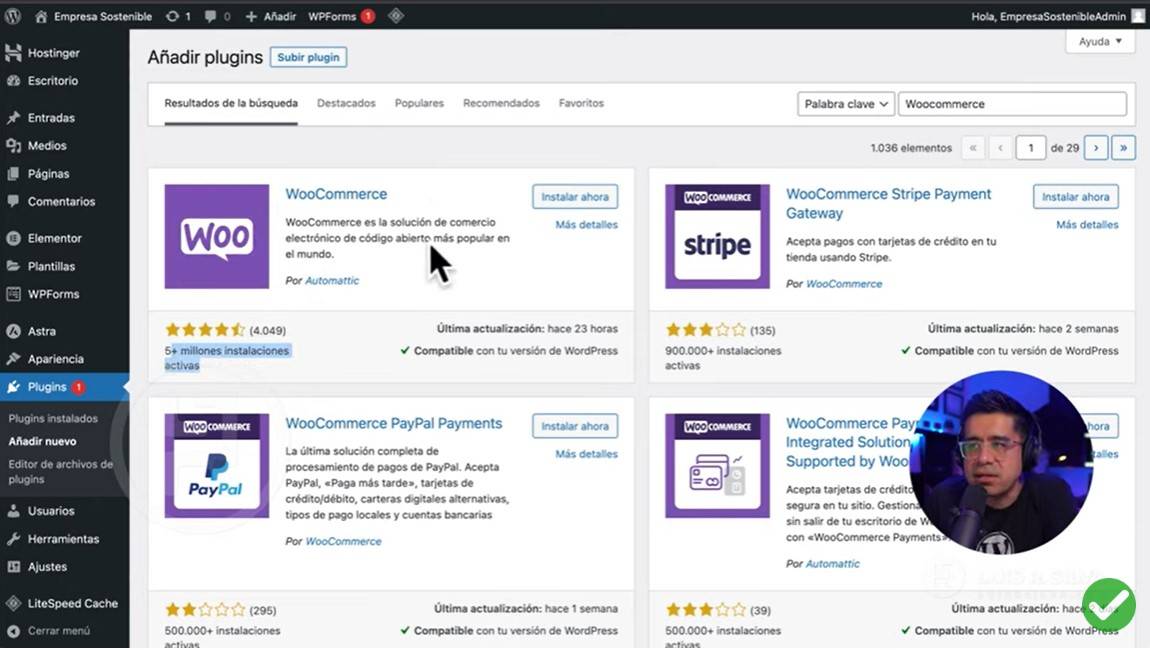The image size is (1150, 650).
Task: Open Editor de archivos de plugins
Action: (61, 472)
